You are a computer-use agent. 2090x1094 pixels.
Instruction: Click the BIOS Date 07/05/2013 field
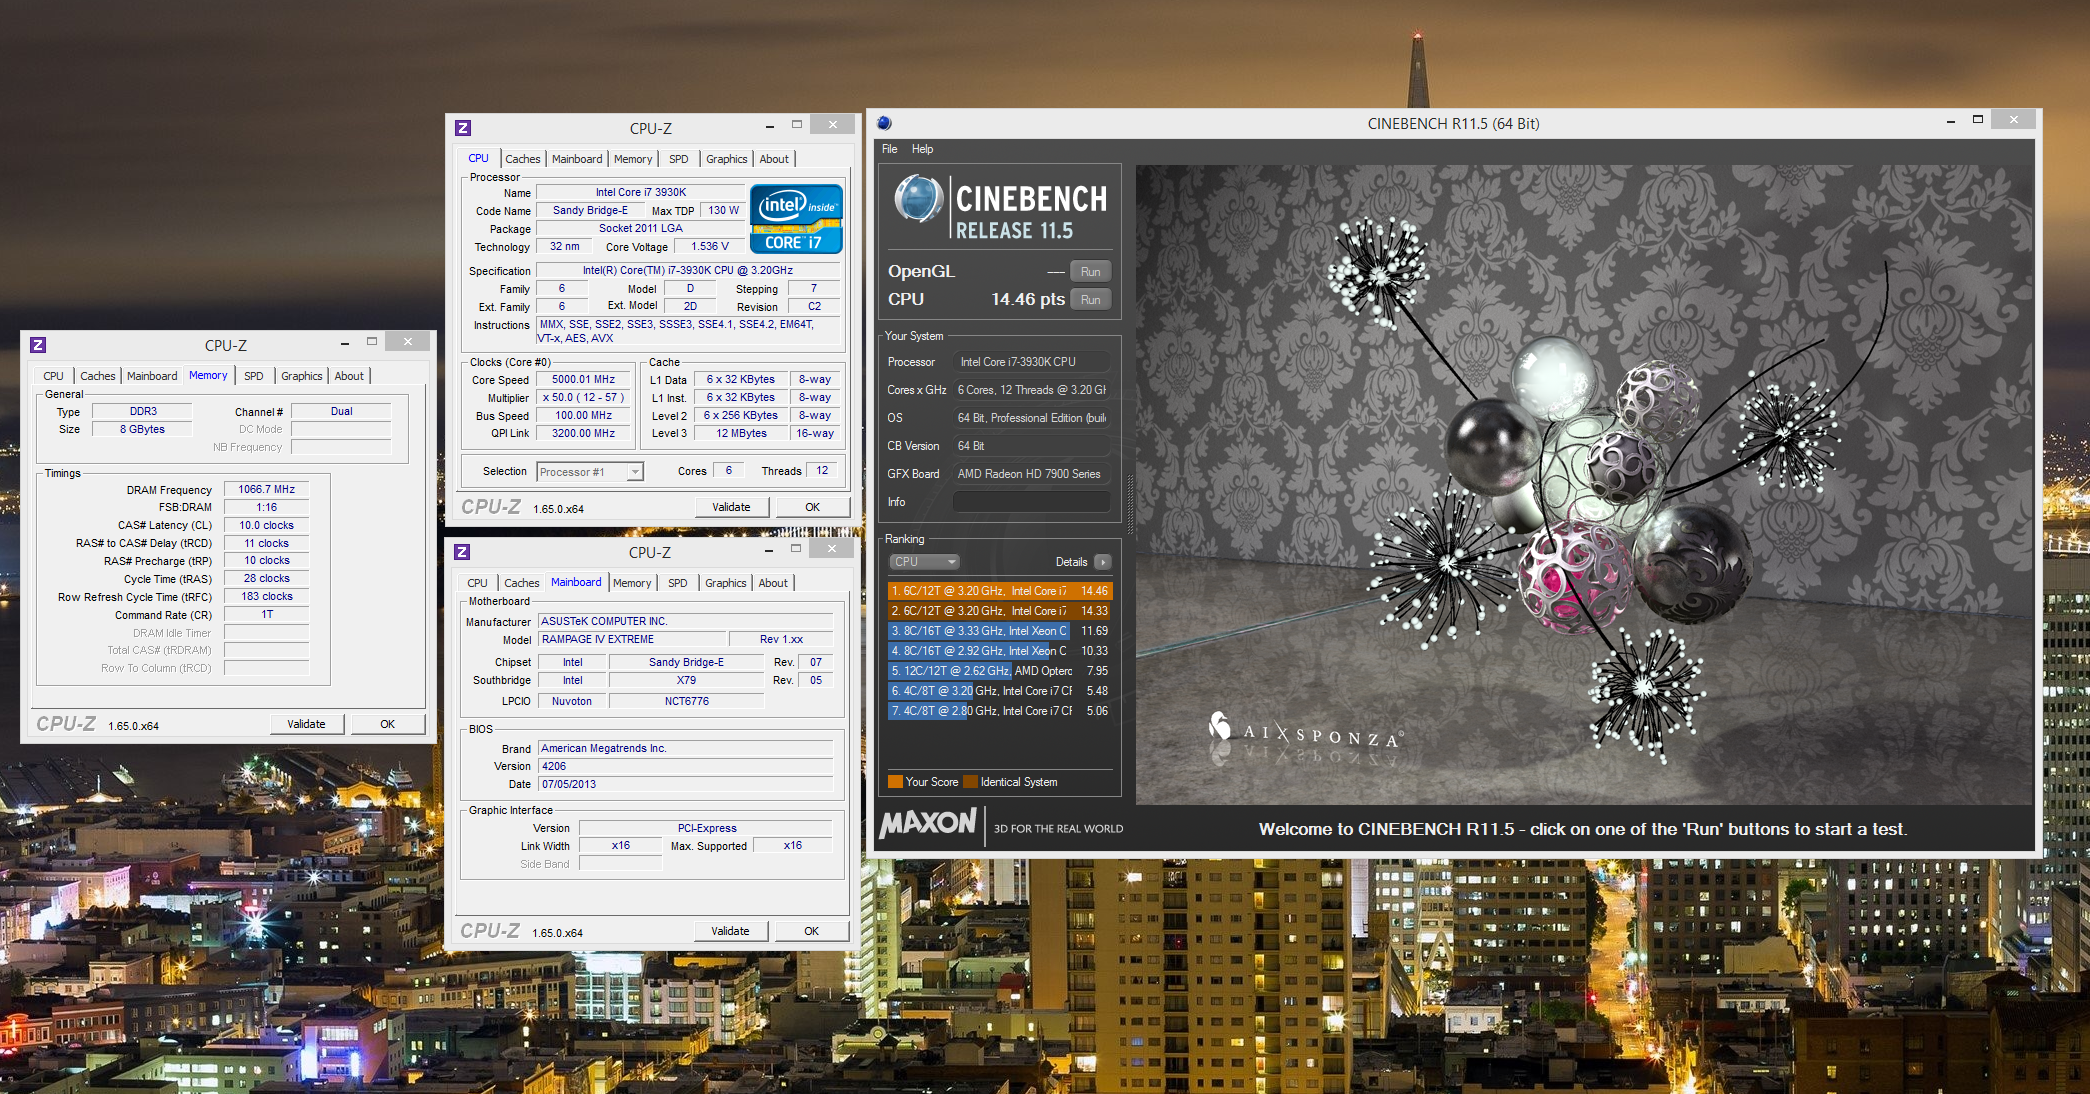(x=685, y=785)
